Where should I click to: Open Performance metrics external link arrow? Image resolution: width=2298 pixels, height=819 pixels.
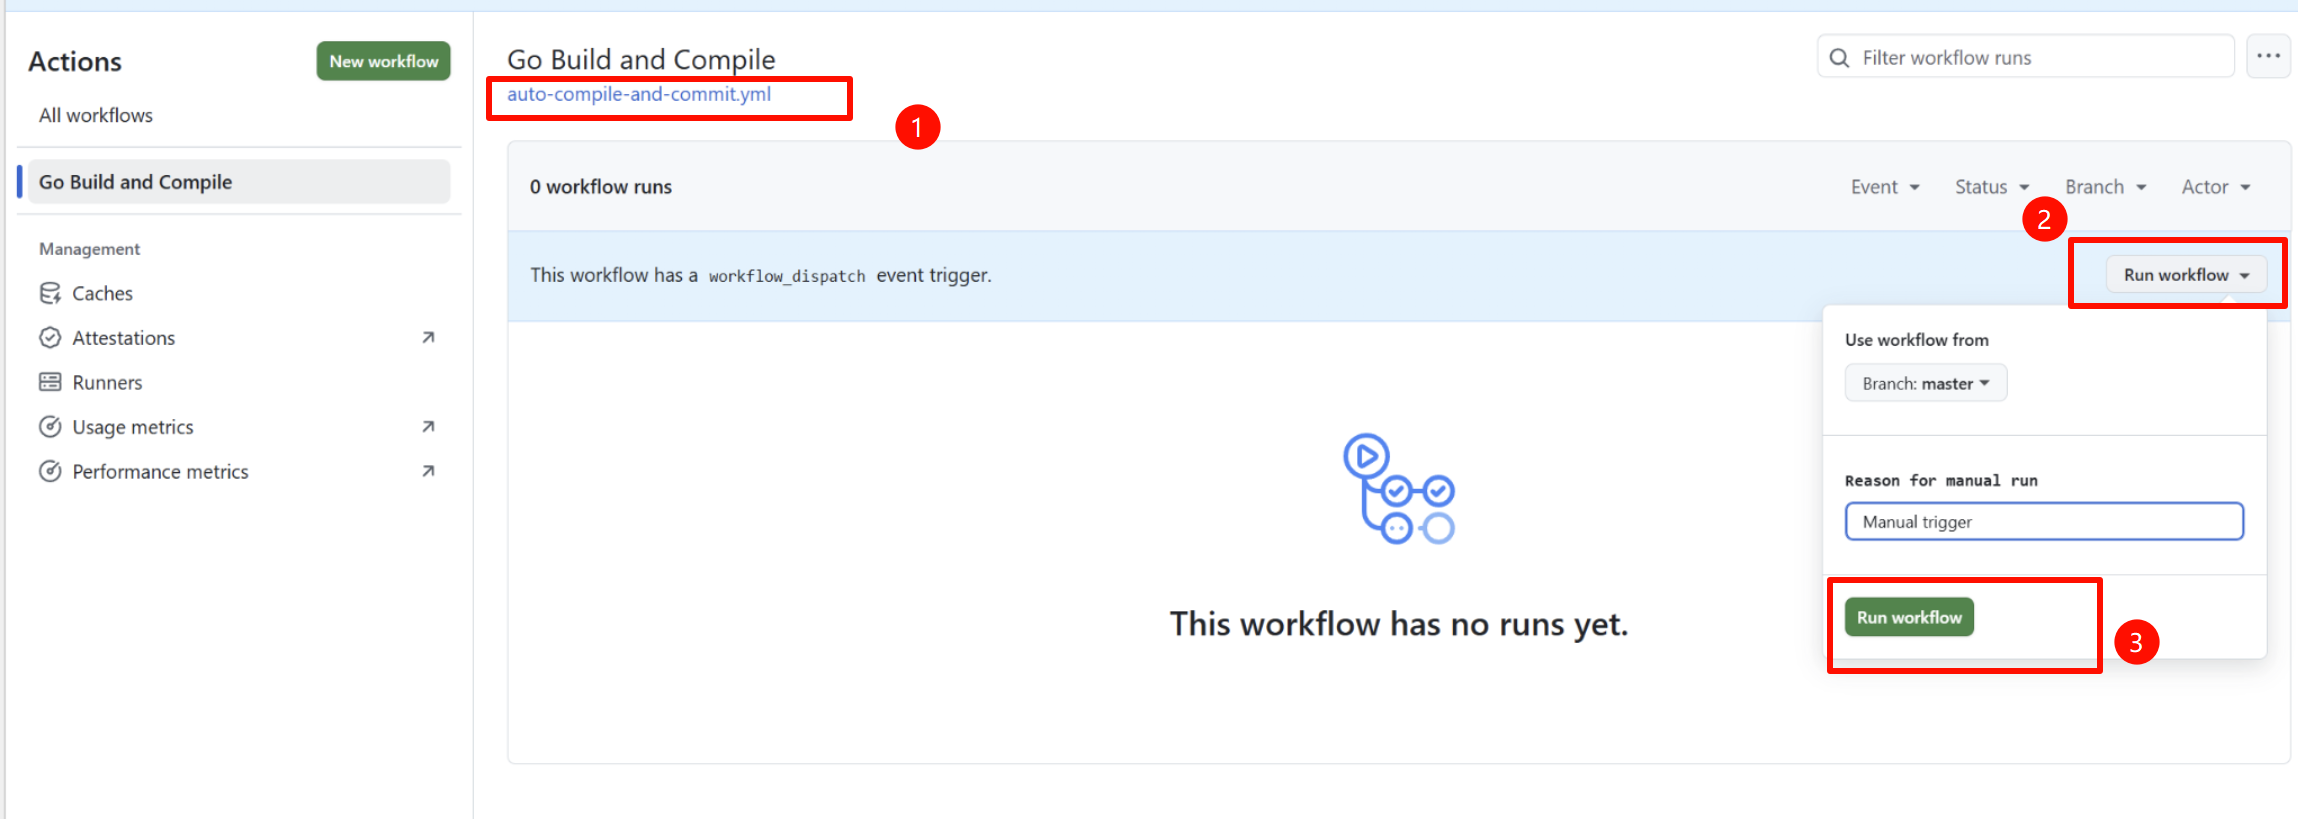tap(428, 471)
